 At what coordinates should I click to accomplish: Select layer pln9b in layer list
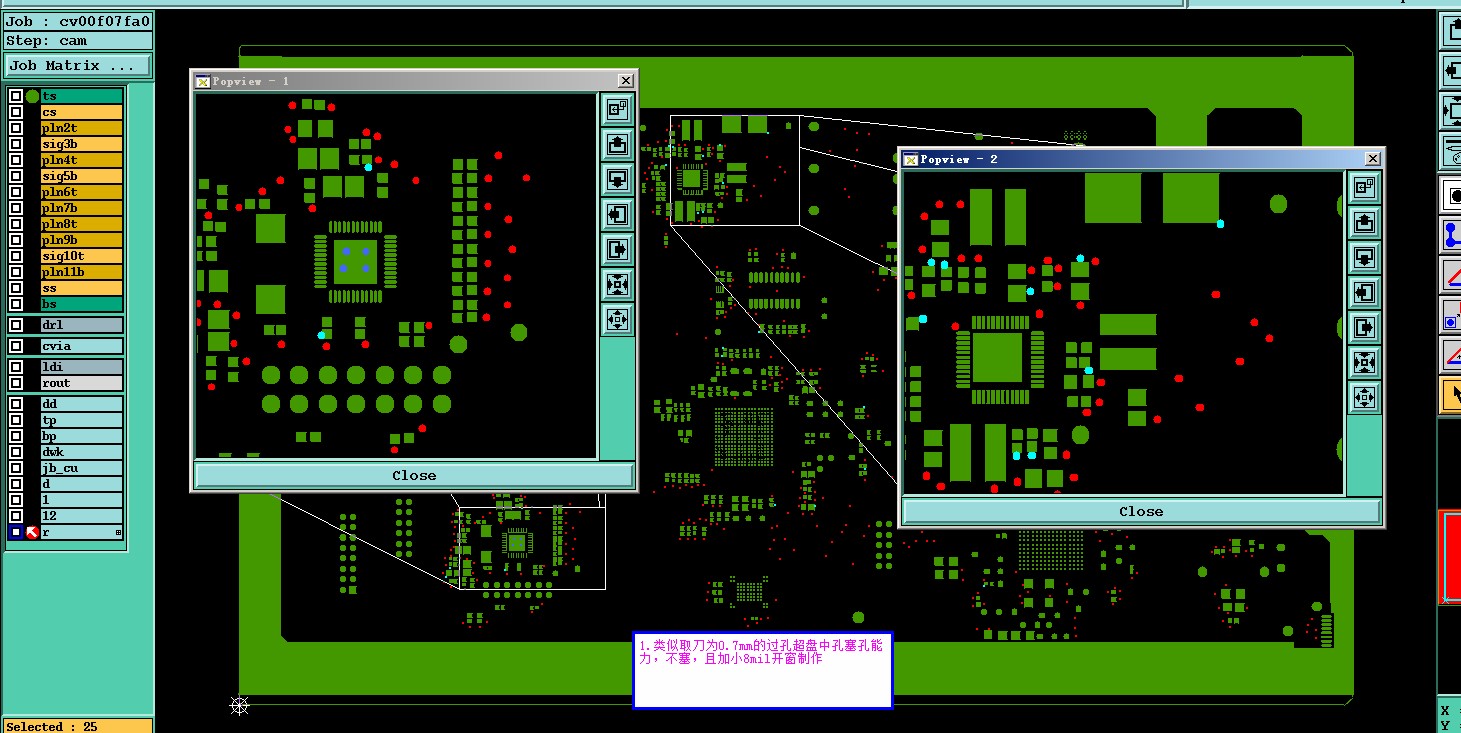[x=82, y=240]
